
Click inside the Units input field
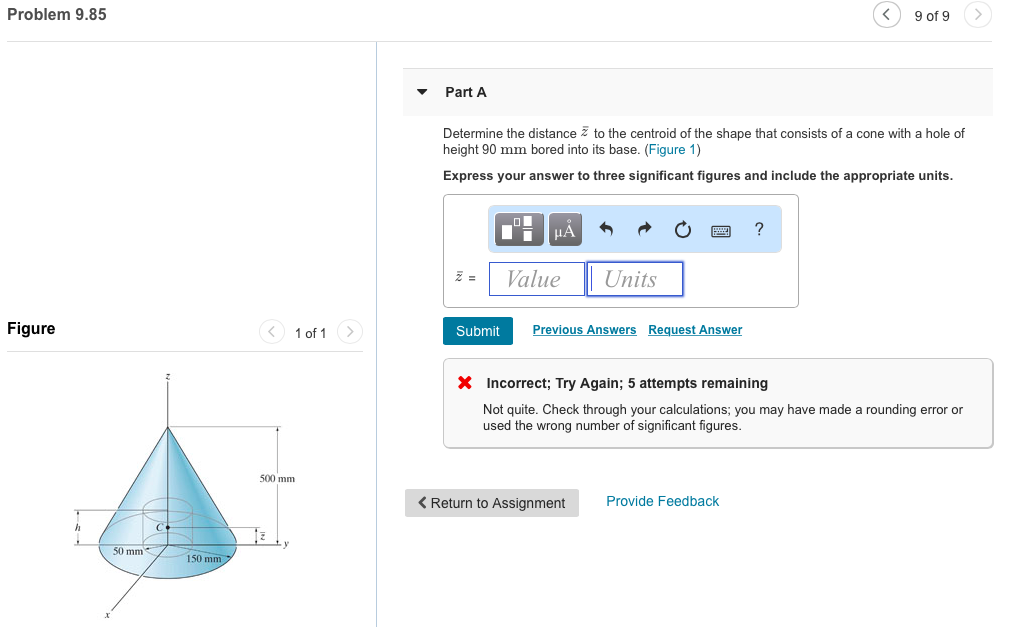tap(634, 278)
